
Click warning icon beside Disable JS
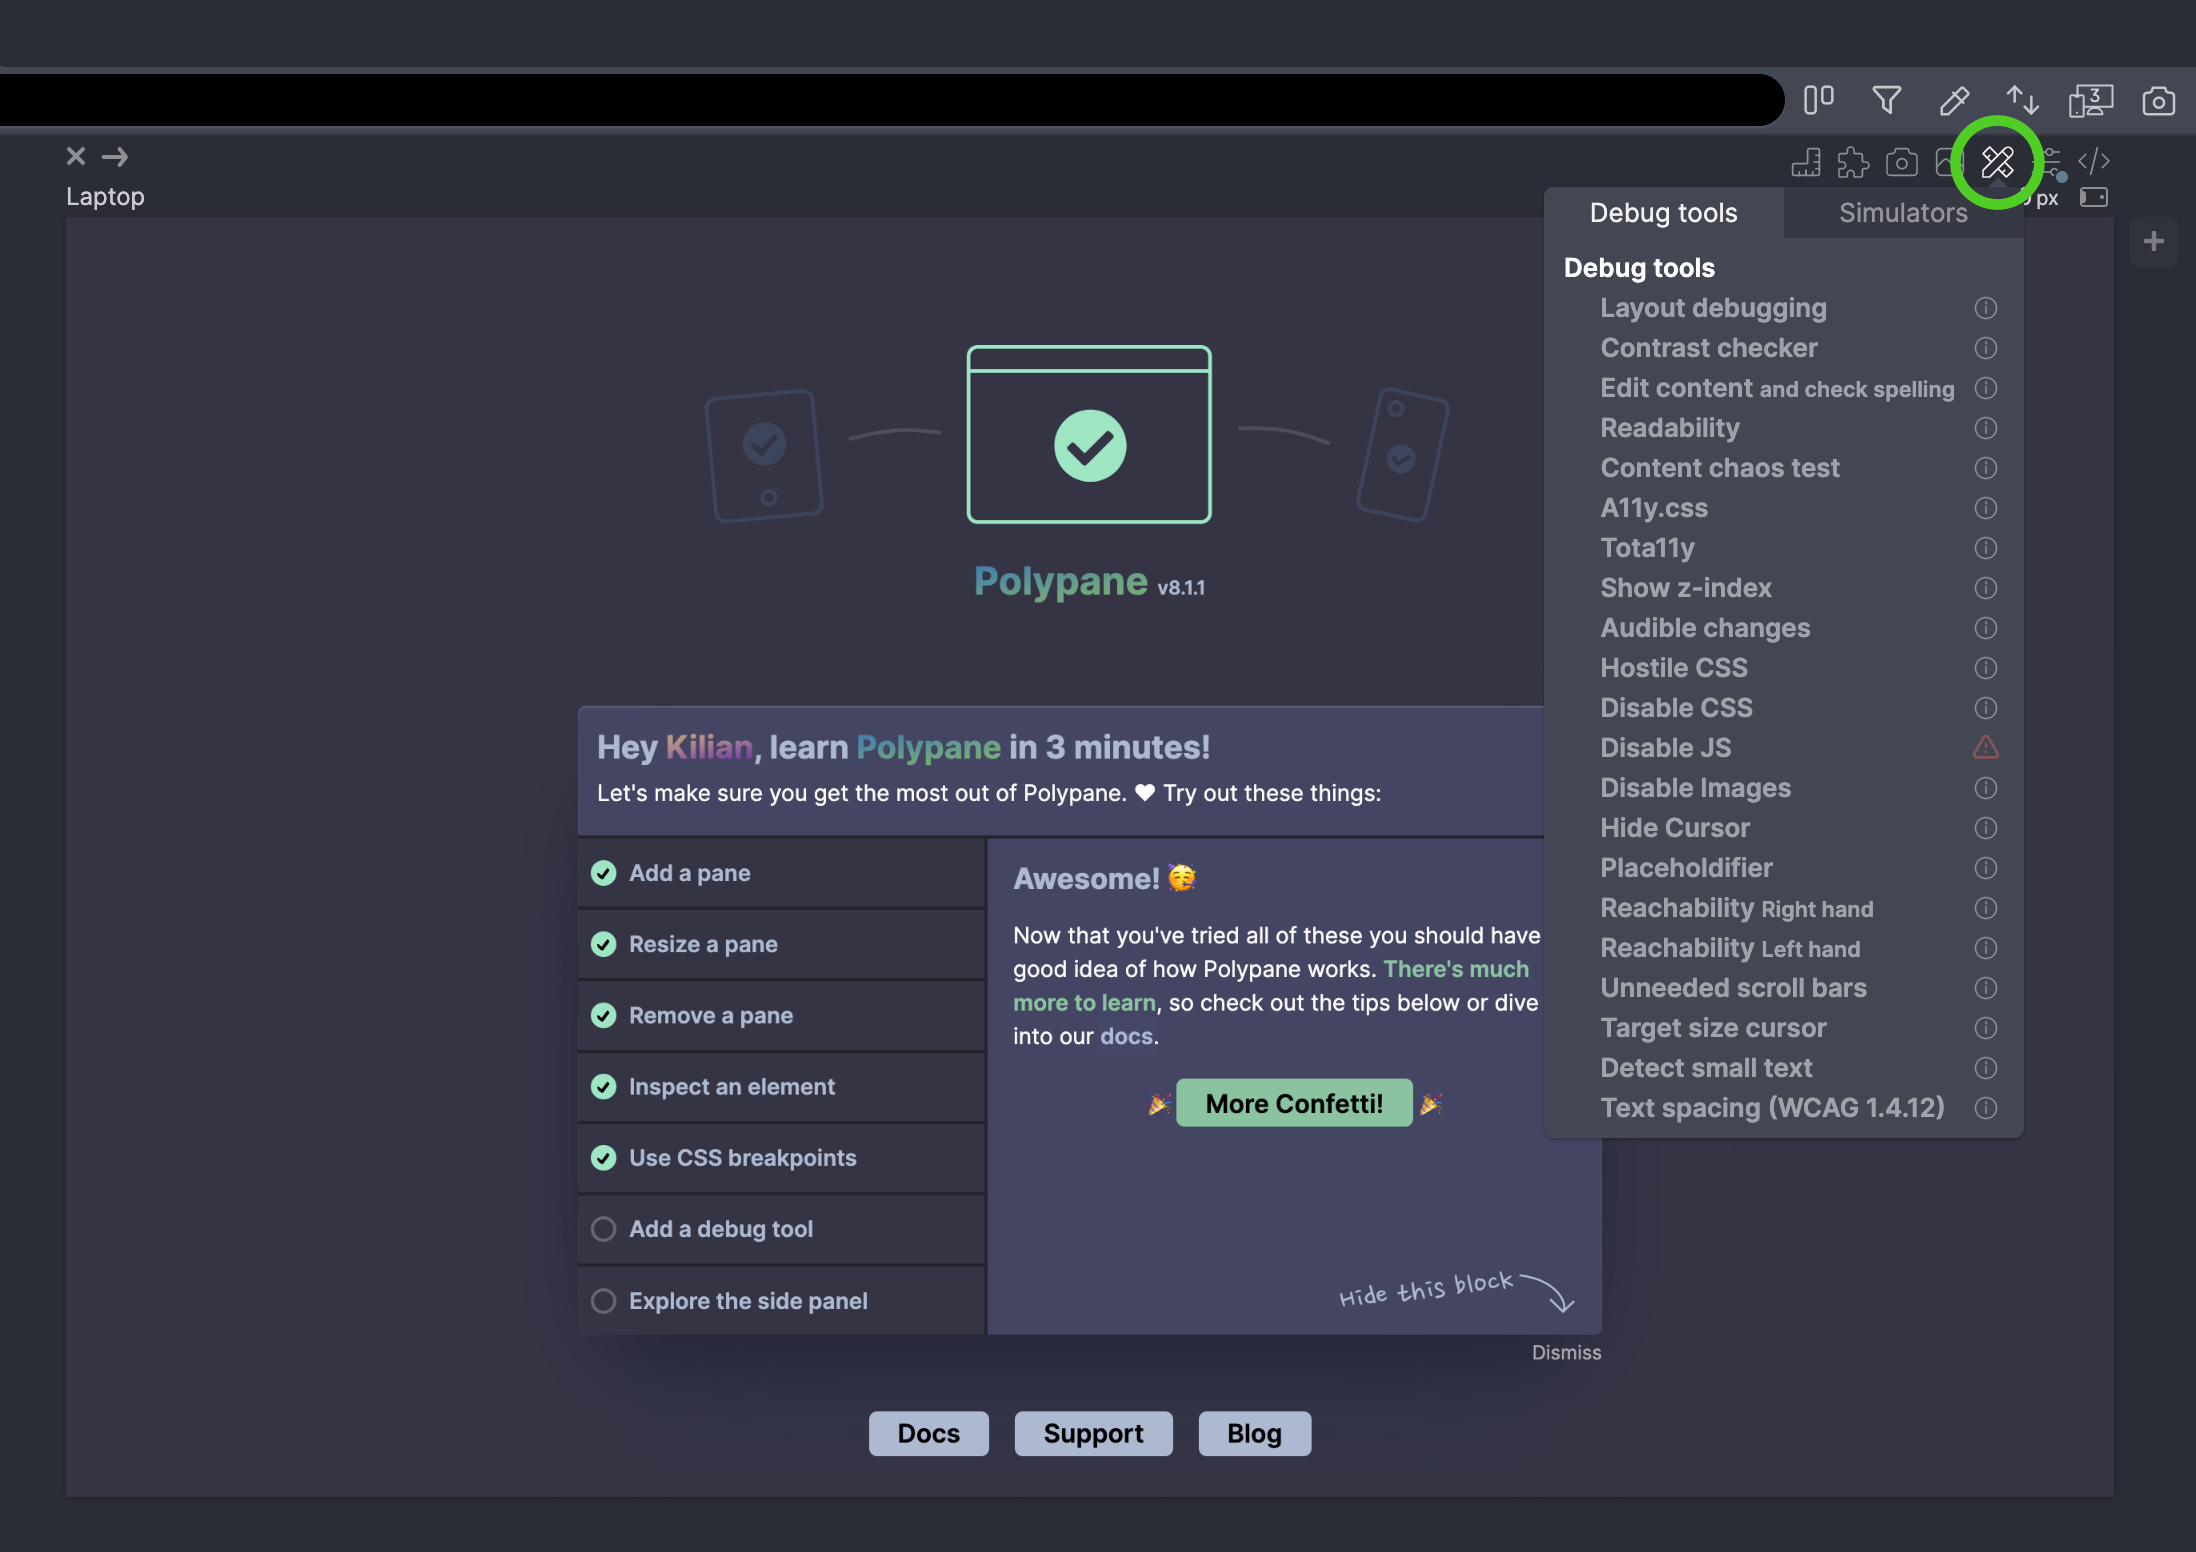click(x=1986, y=747)
